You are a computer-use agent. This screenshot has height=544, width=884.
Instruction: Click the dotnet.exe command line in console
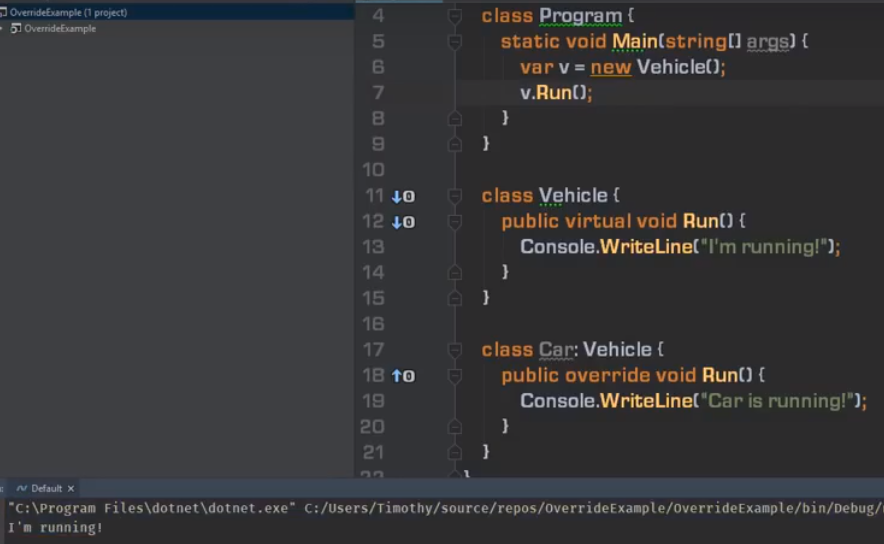pos(445,508)
